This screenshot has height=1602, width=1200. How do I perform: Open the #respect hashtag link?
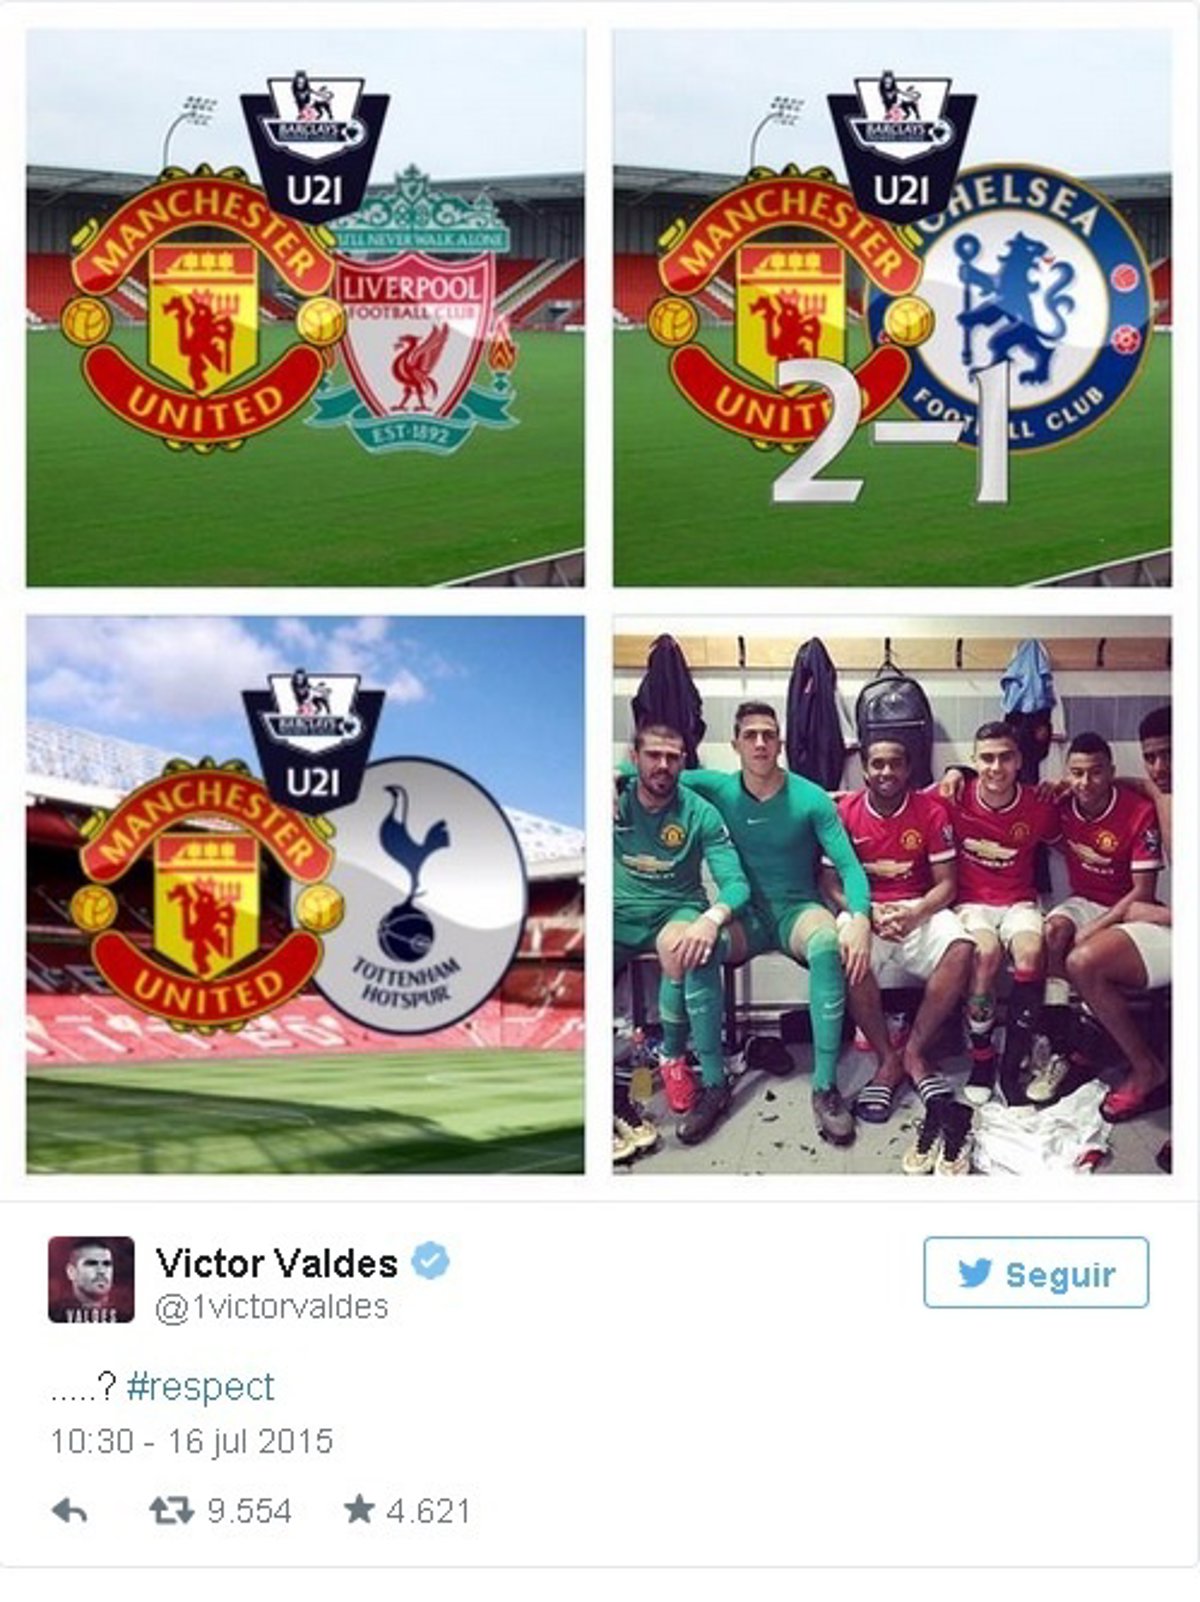[201, 1387]
